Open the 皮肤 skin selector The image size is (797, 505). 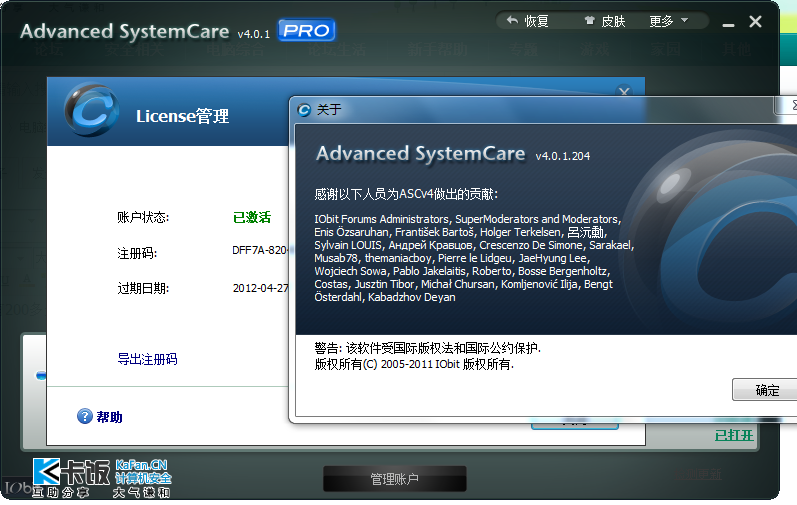[604, 21]
